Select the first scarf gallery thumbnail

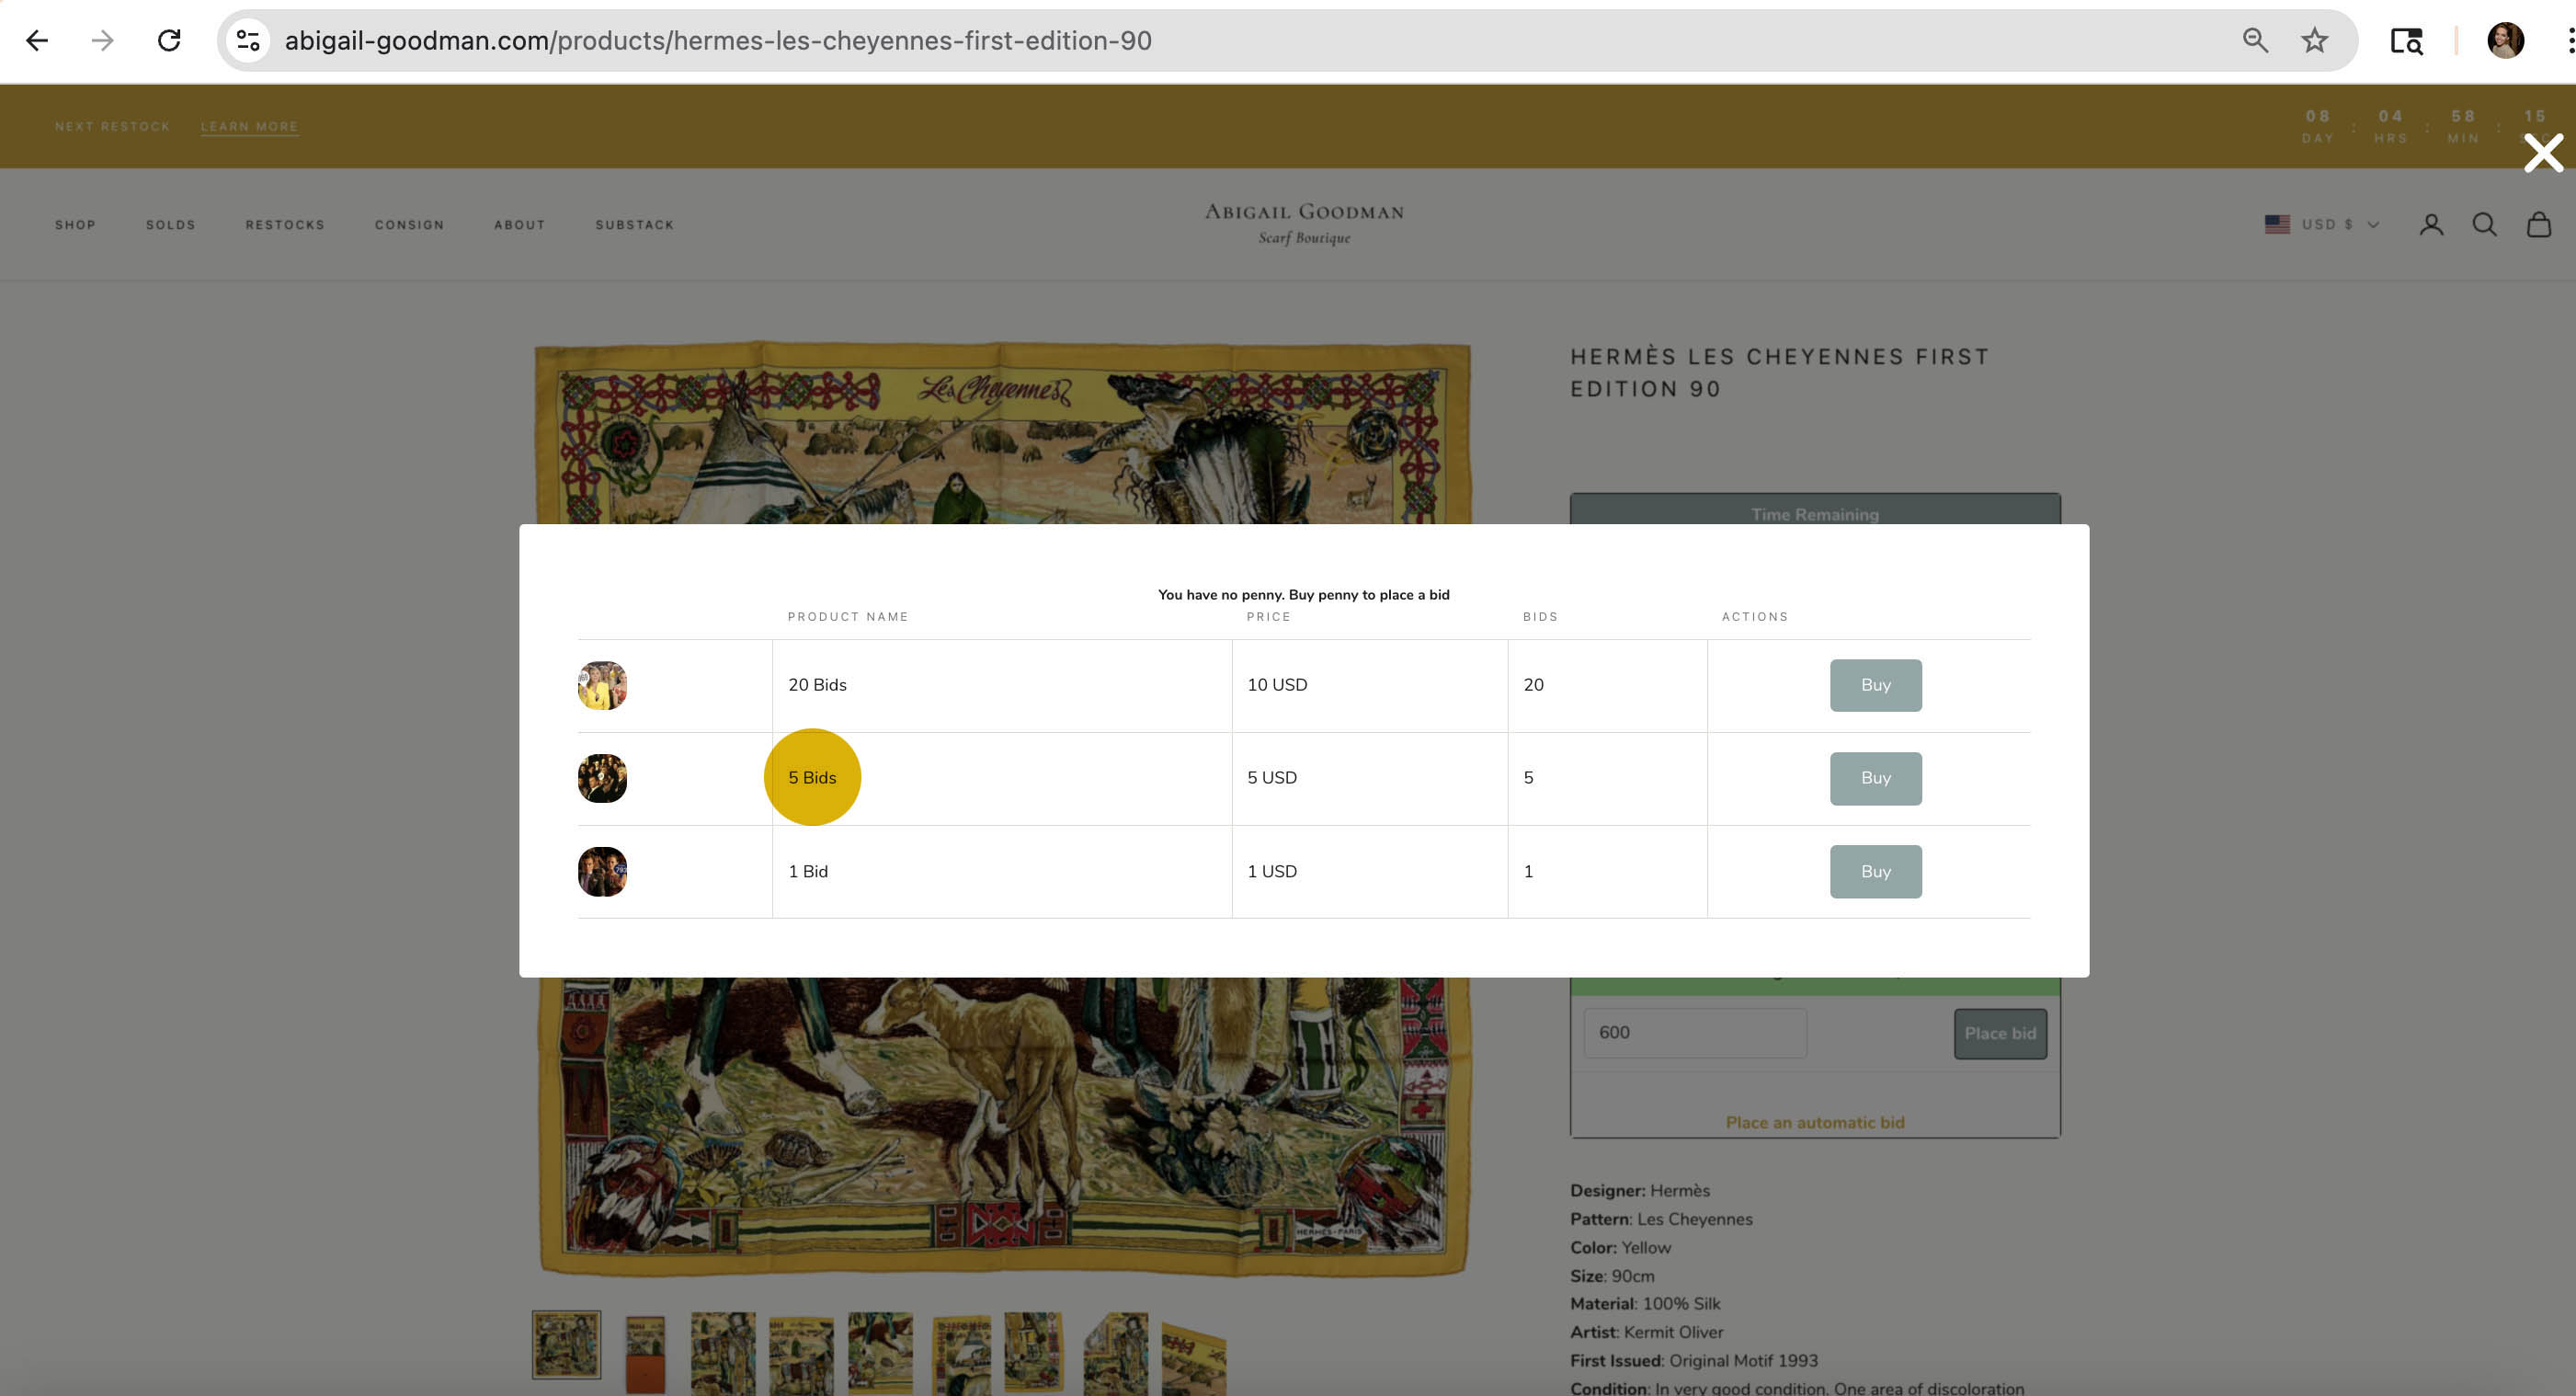pos(566,1344)
